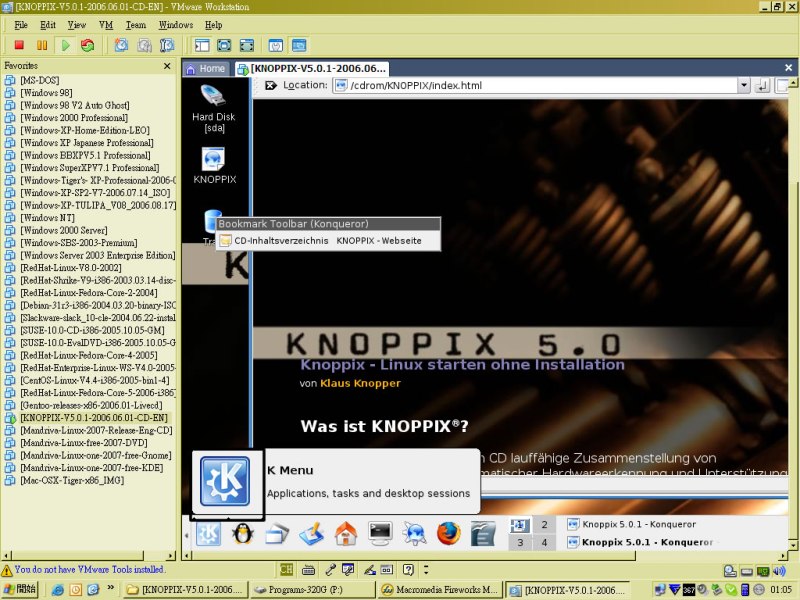Switch to Macromedia Fireworks taskbar button
Screen dimensions: 800x600
tap(440, 590)
